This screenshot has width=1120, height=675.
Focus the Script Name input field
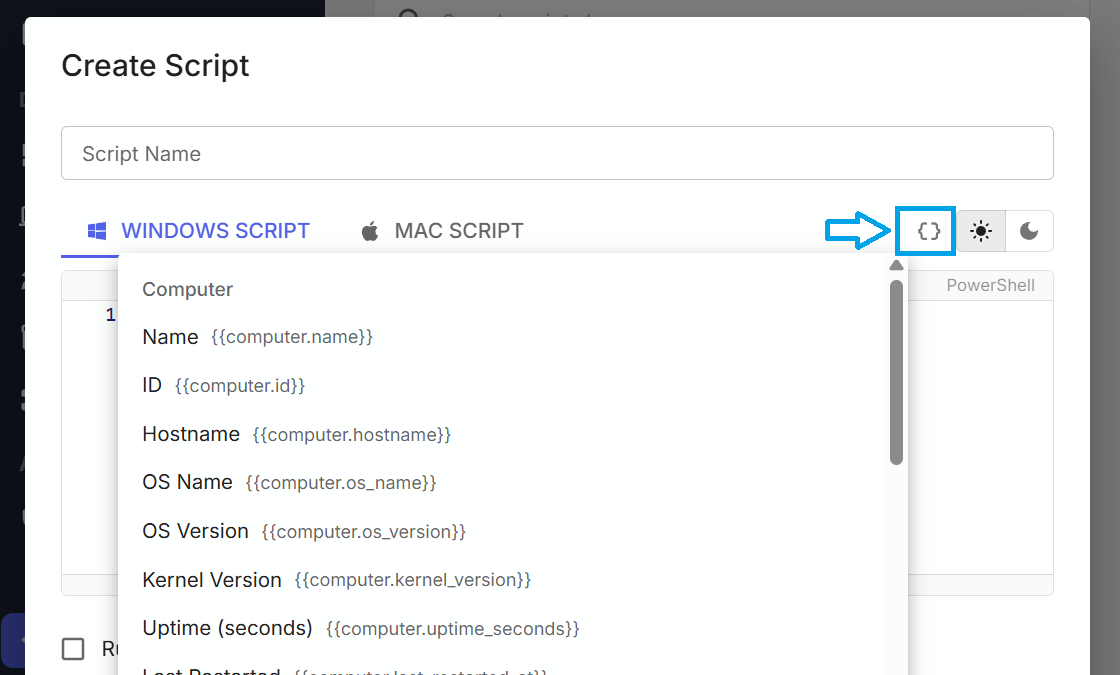point(556,153)
